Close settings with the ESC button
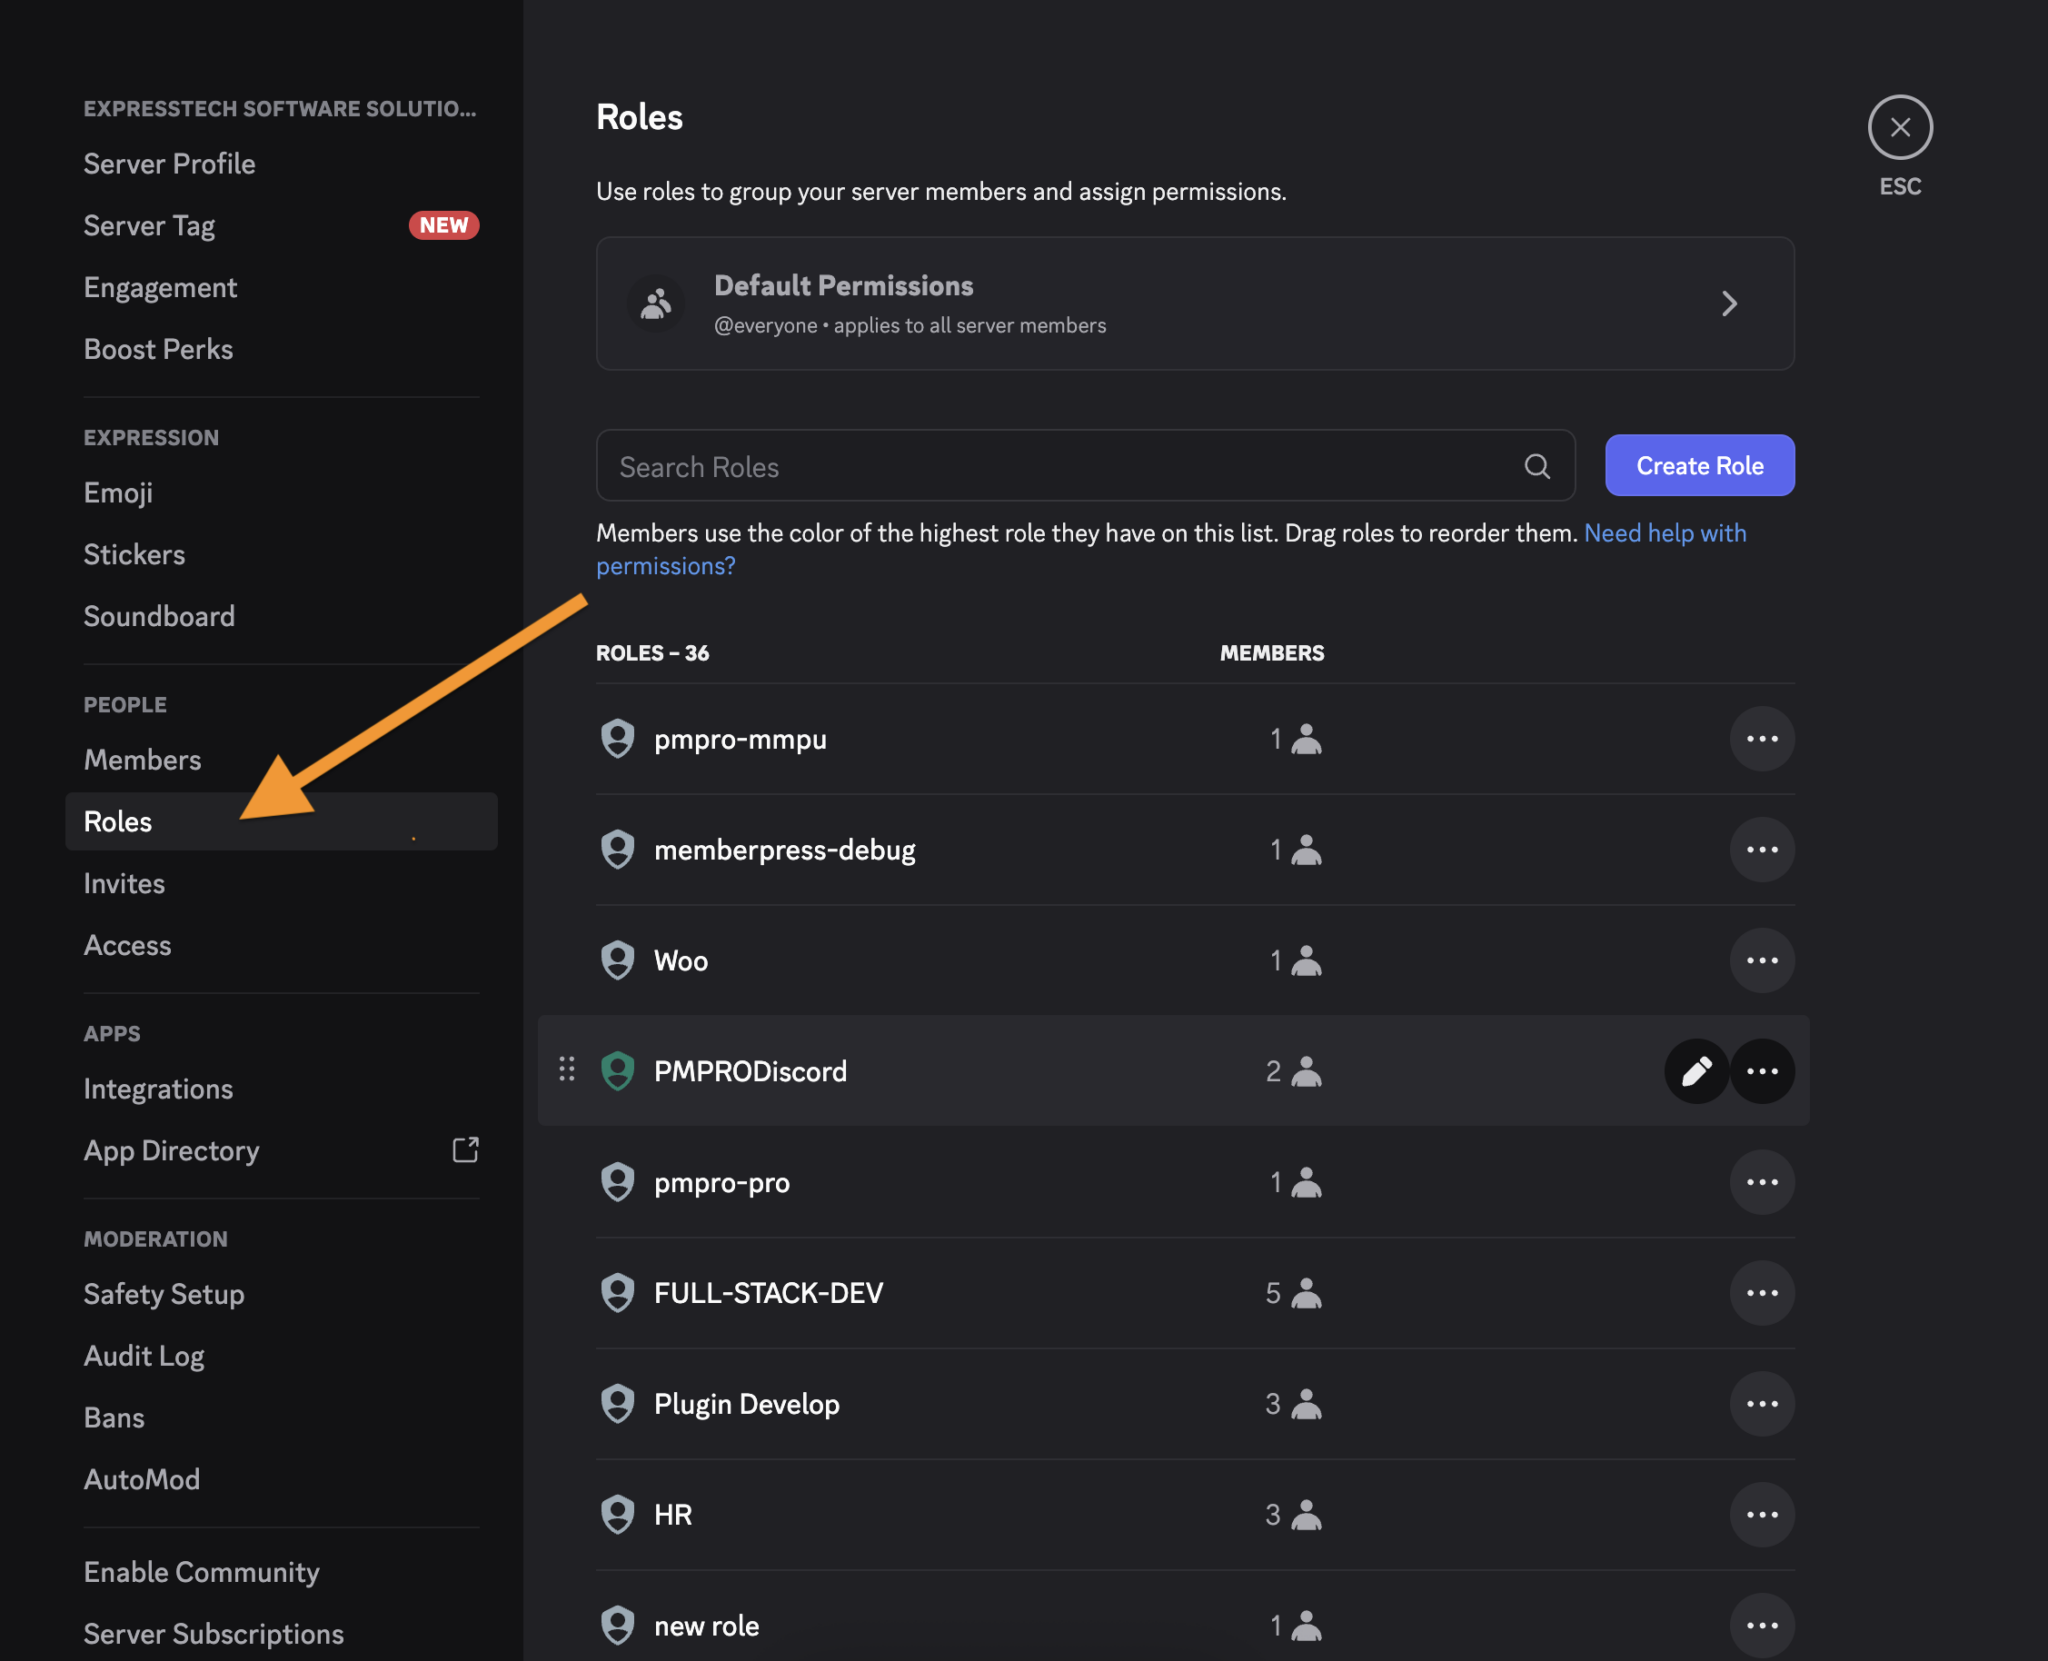Screen dimensions: 2048x1661 click(x=1899, y=127)
